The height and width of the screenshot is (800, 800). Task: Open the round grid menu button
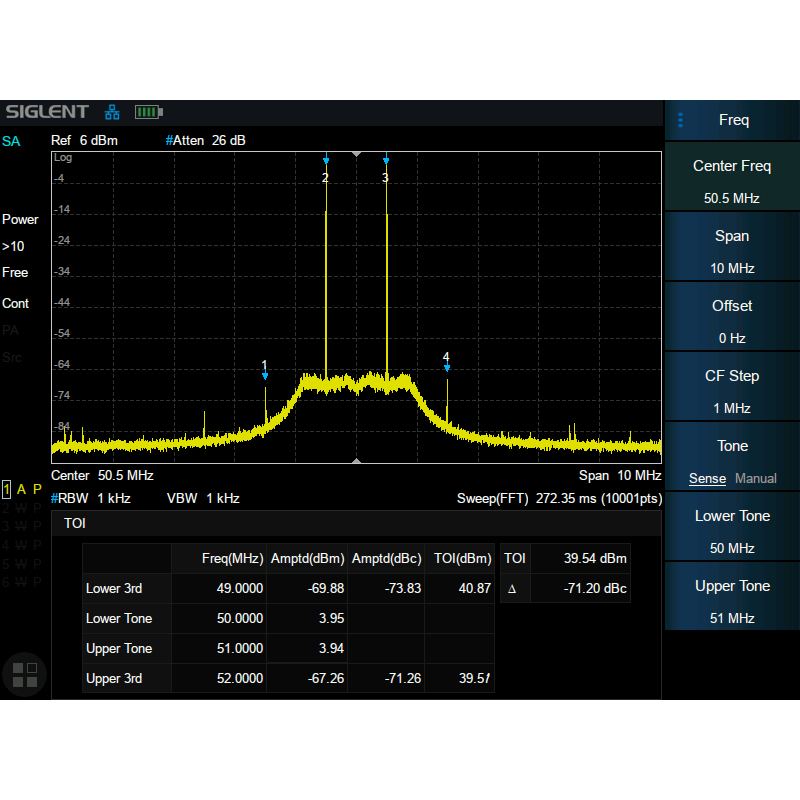(25, 674)
